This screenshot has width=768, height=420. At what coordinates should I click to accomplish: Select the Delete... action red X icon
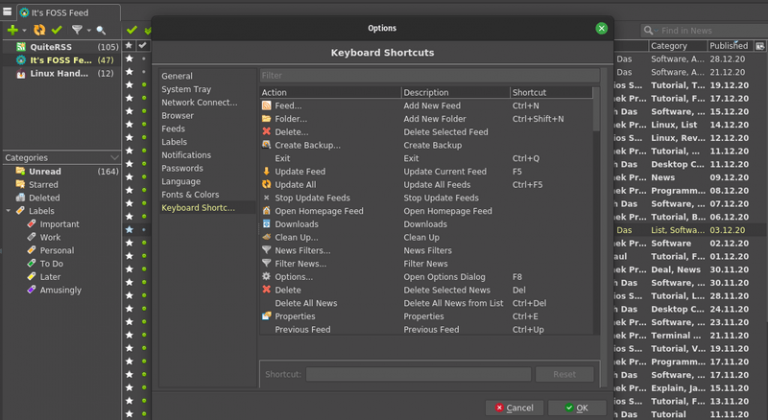[266, 132]
